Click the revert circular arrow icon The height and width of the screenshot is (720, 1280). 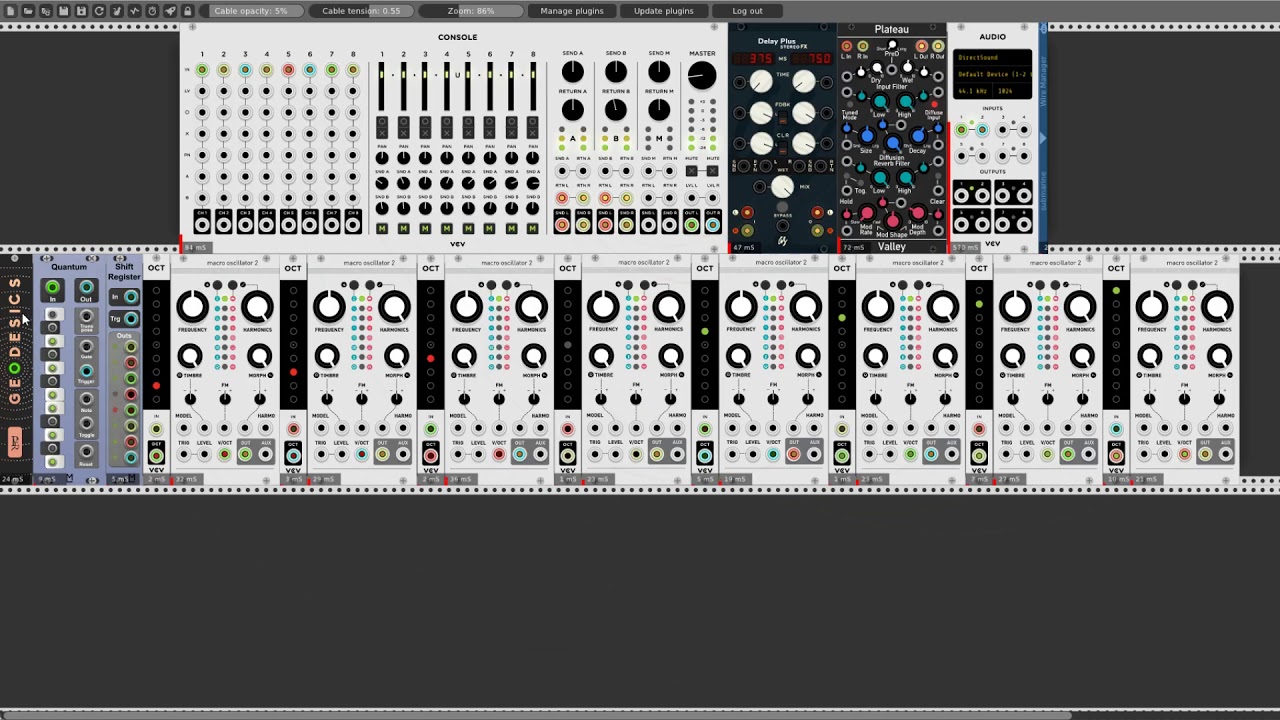coord(99,11)
